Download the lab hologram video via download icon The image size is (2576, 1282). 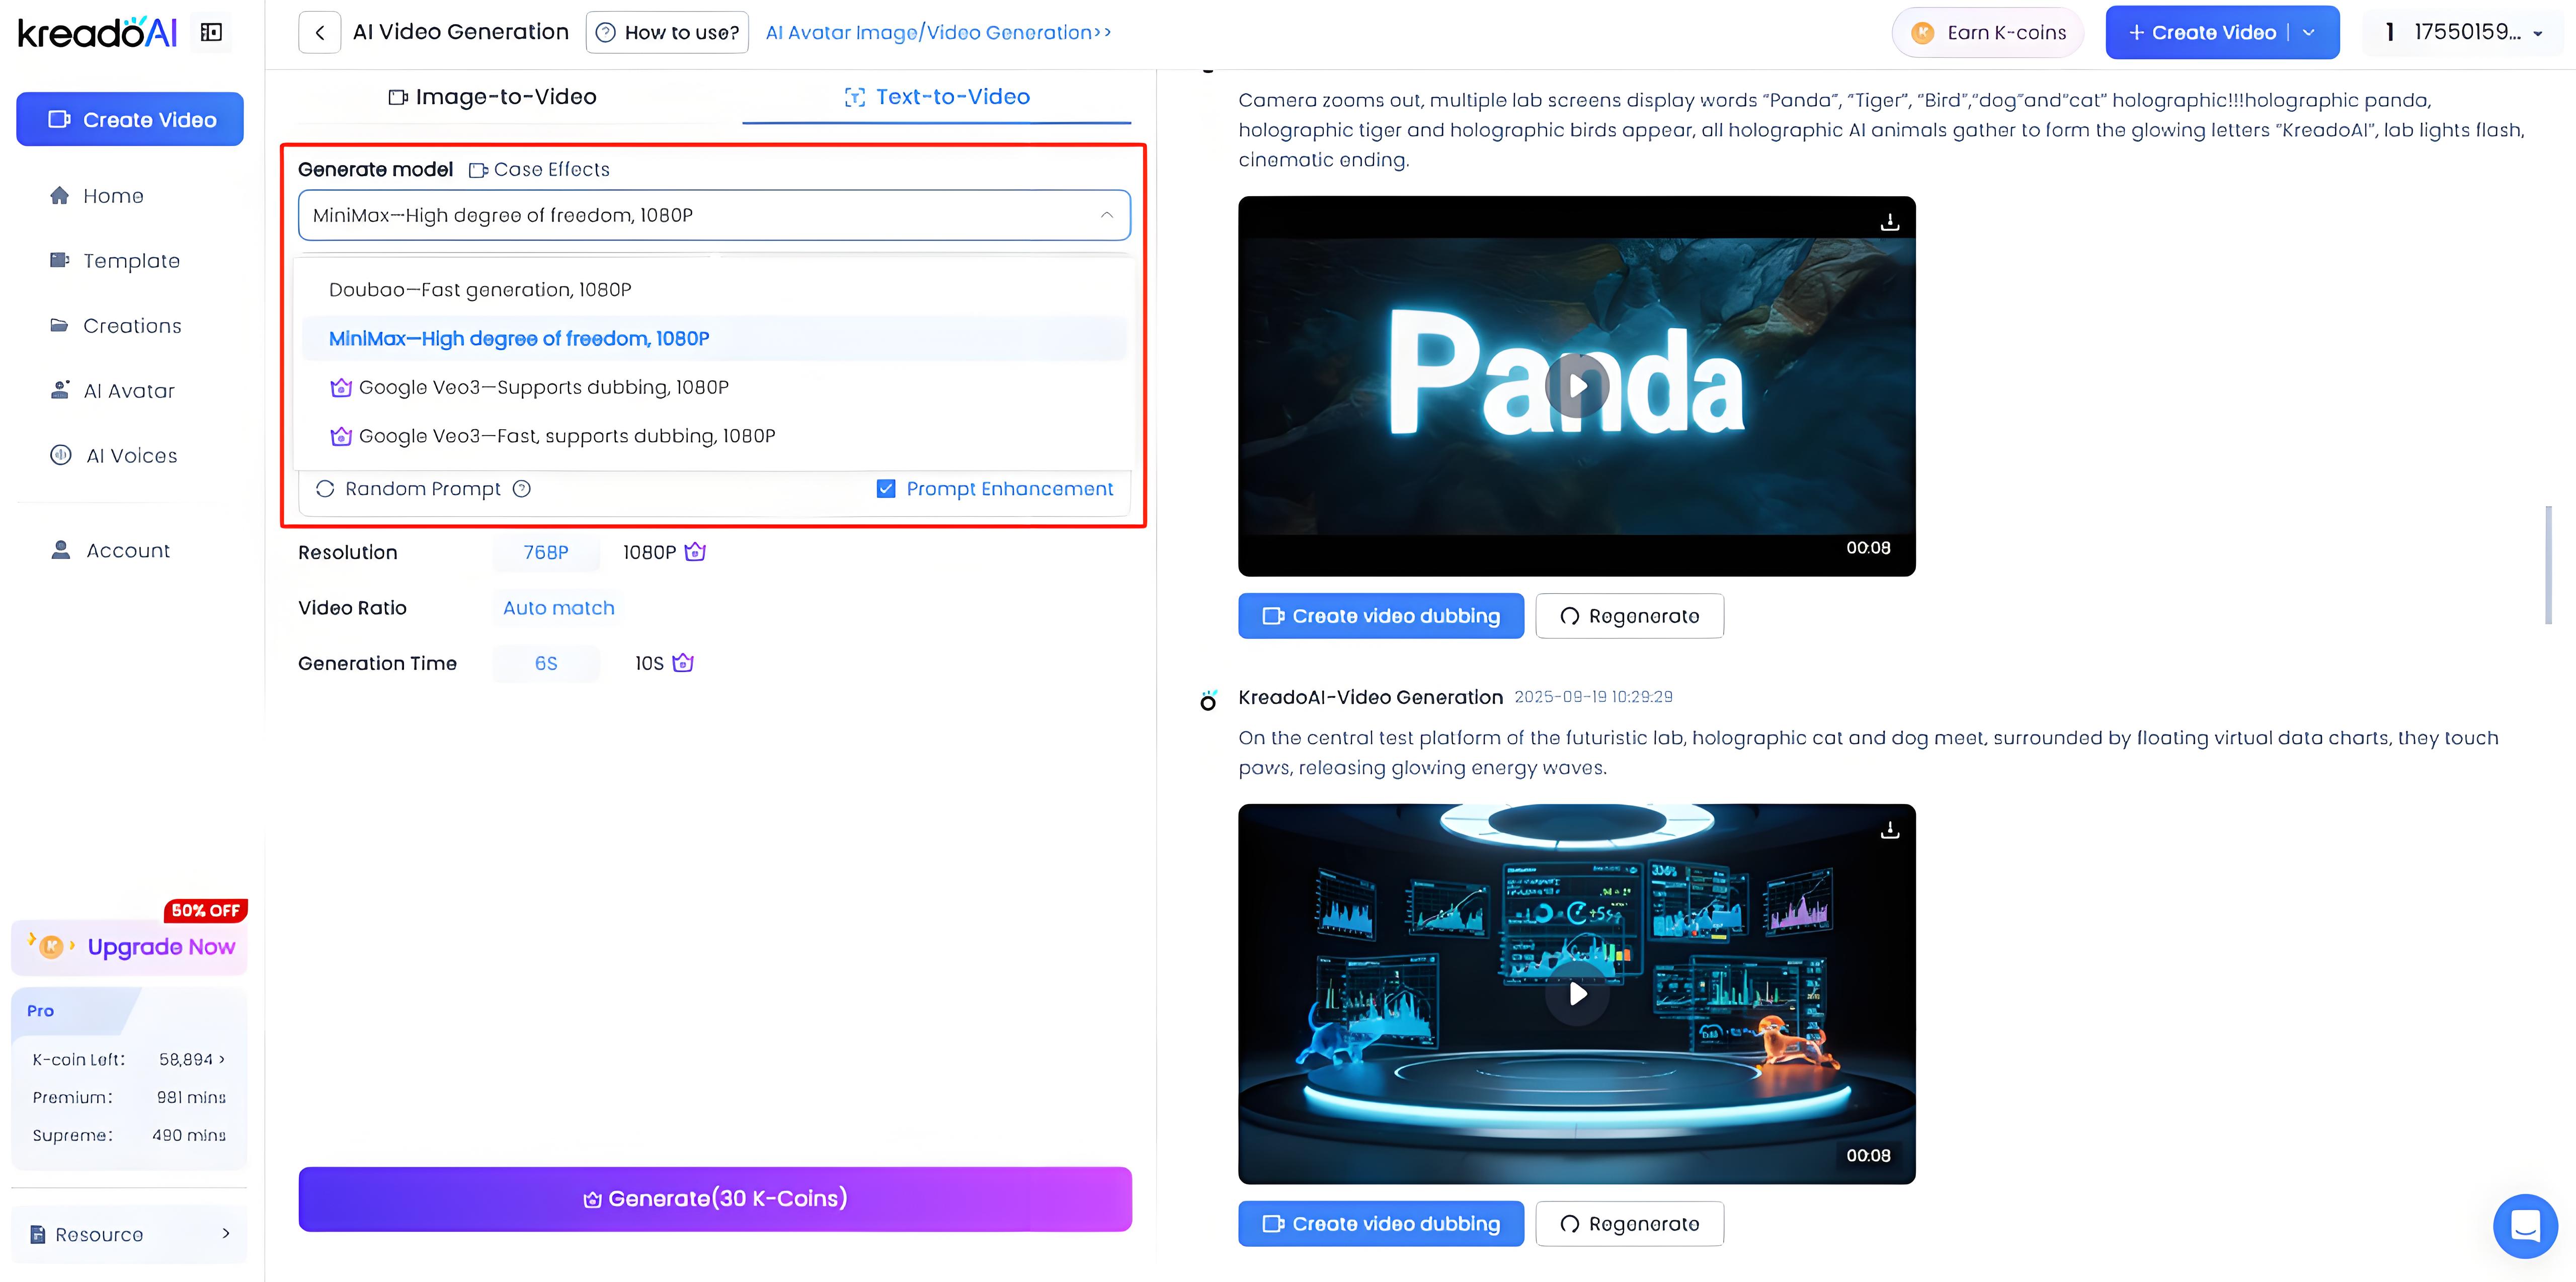(1889, 830)
